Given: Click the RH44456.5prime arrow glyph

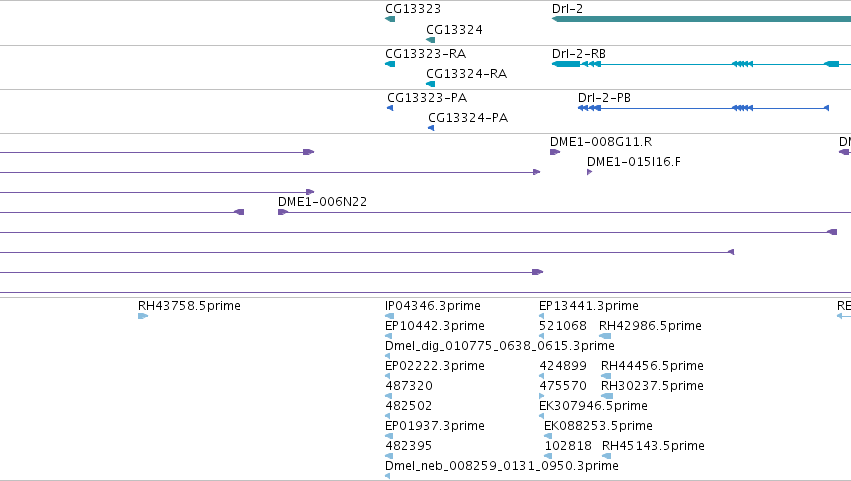Looking at the screenshot, I should click(x=606, y=376).
